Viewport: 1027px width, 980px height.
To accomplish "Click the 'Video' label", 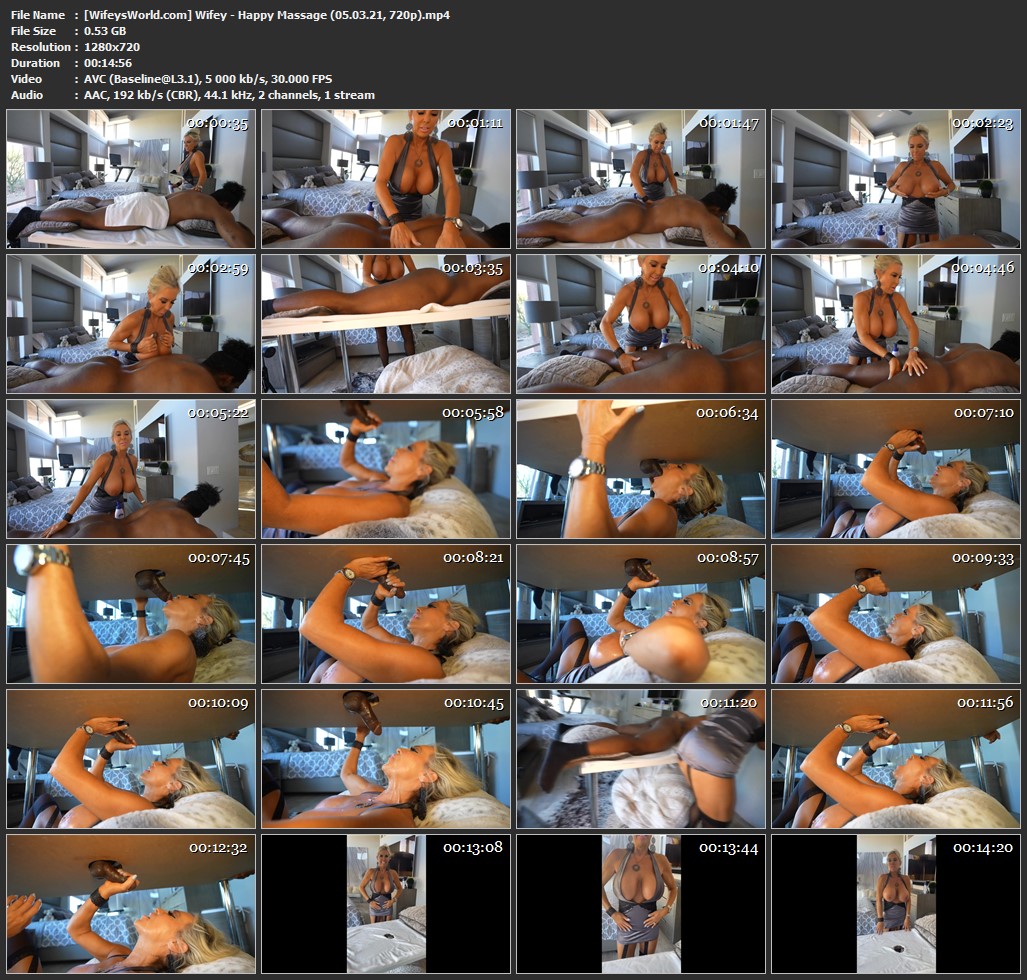I will tap(26, 79).
